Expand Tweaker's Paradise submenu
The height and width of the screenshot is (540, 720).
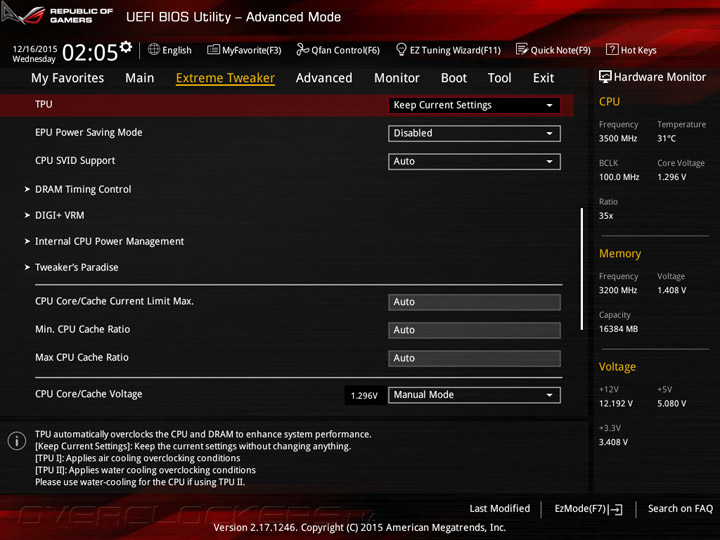[x=76, y=267]
